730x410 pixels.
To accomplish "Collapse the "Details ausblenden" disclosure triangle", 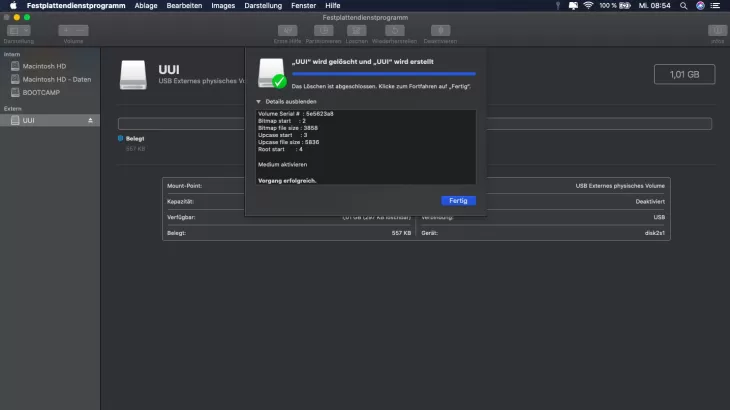I will [x=258, y=102].
